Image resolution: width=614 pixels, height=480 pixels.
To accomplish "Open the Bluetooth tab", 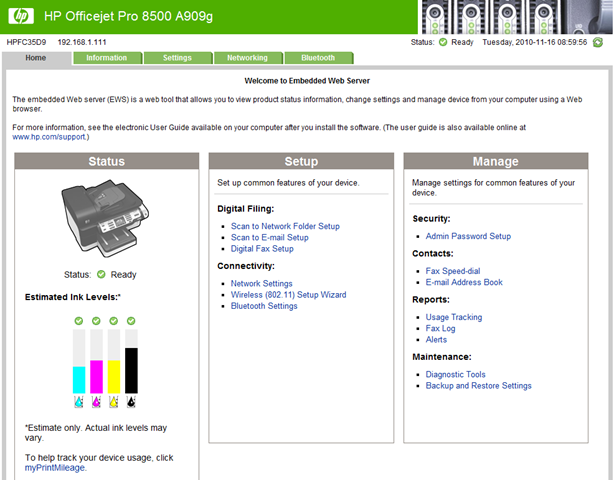I will (318, 58).
